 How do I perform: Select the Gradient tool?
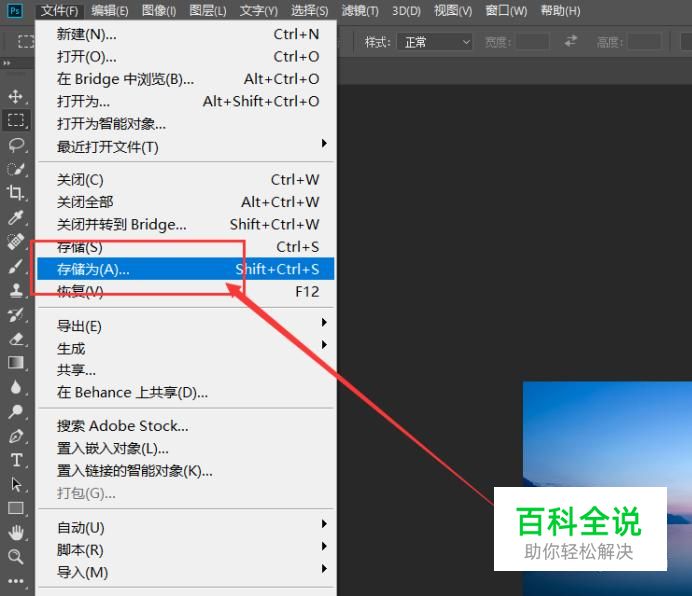pos(16,362)
